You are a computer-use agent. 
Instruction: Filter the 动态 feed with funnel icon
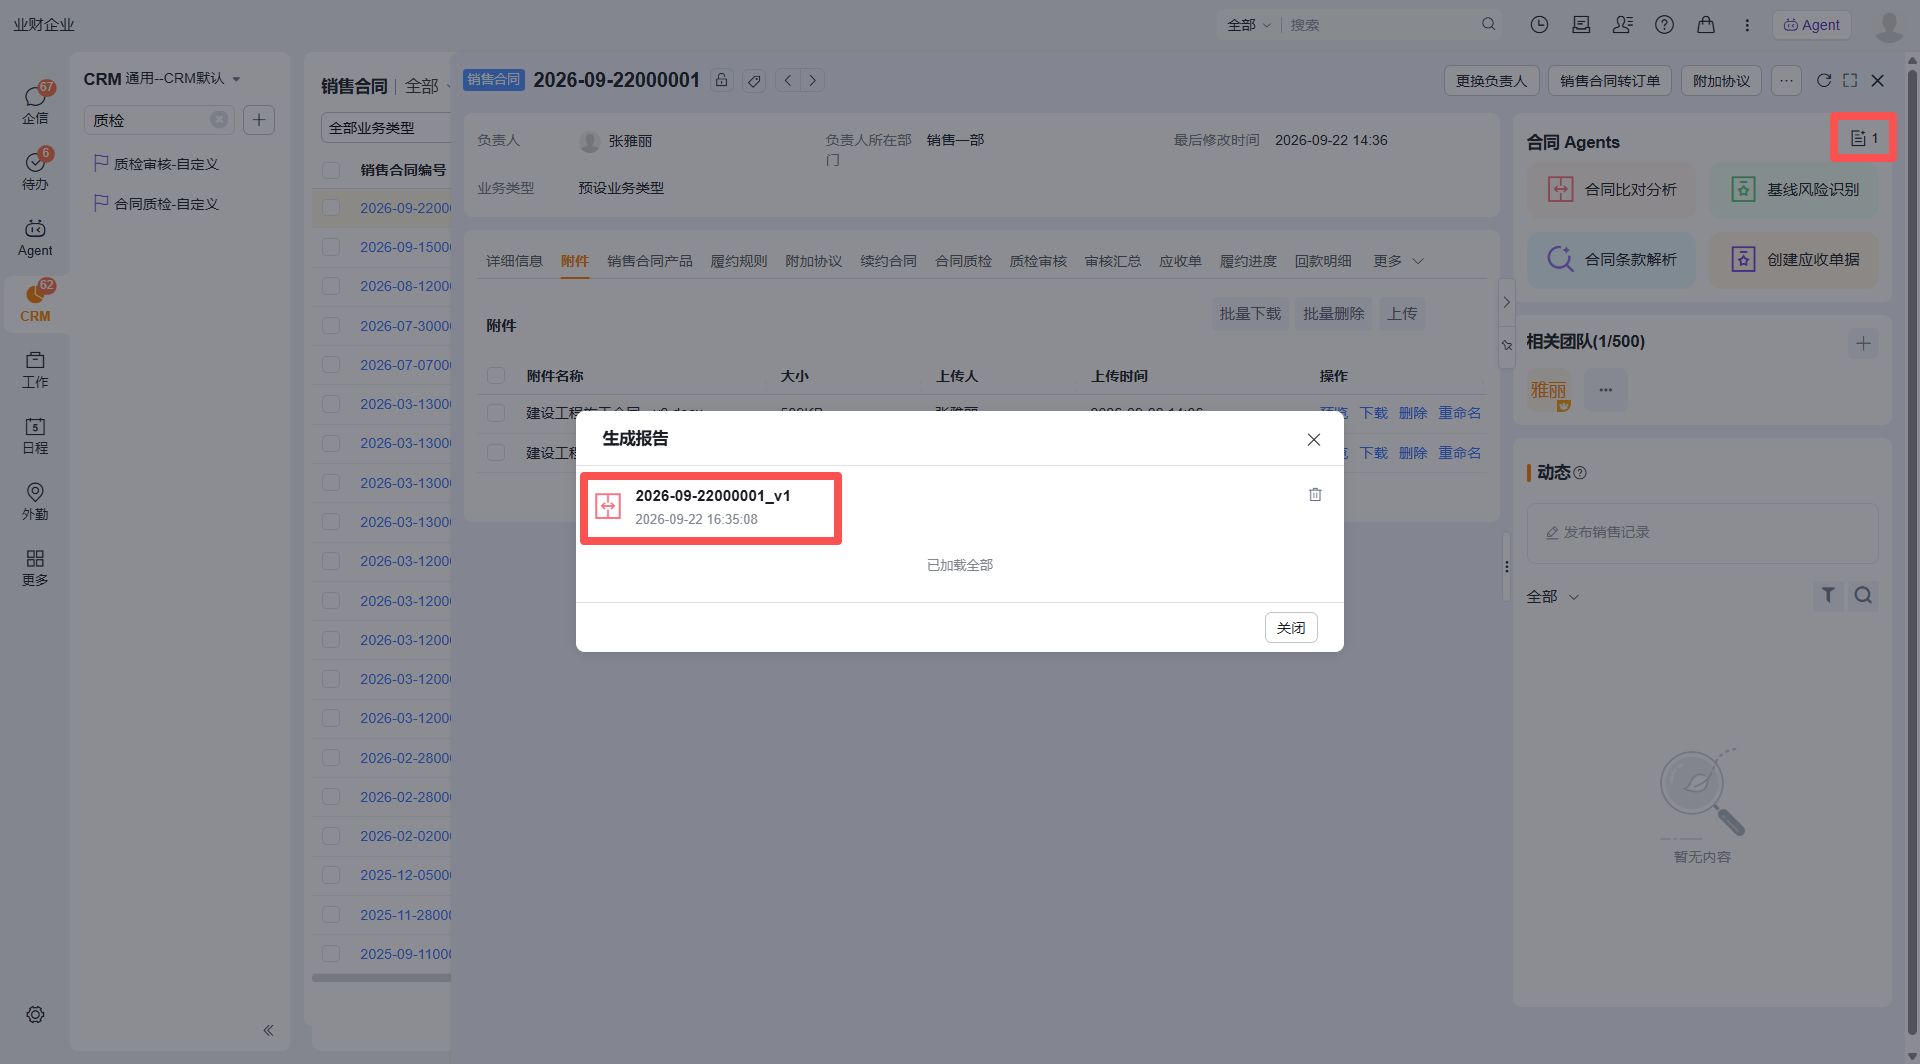tap(1828, 595)
